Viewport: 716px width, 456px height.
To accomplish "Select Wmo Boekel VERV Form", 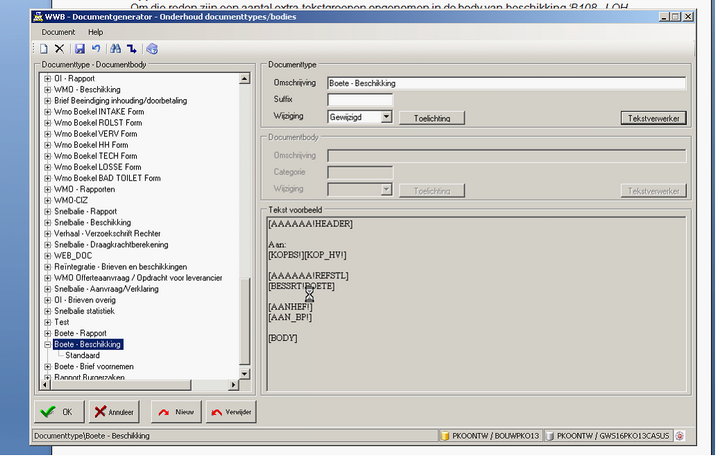I will coord(95,134).
